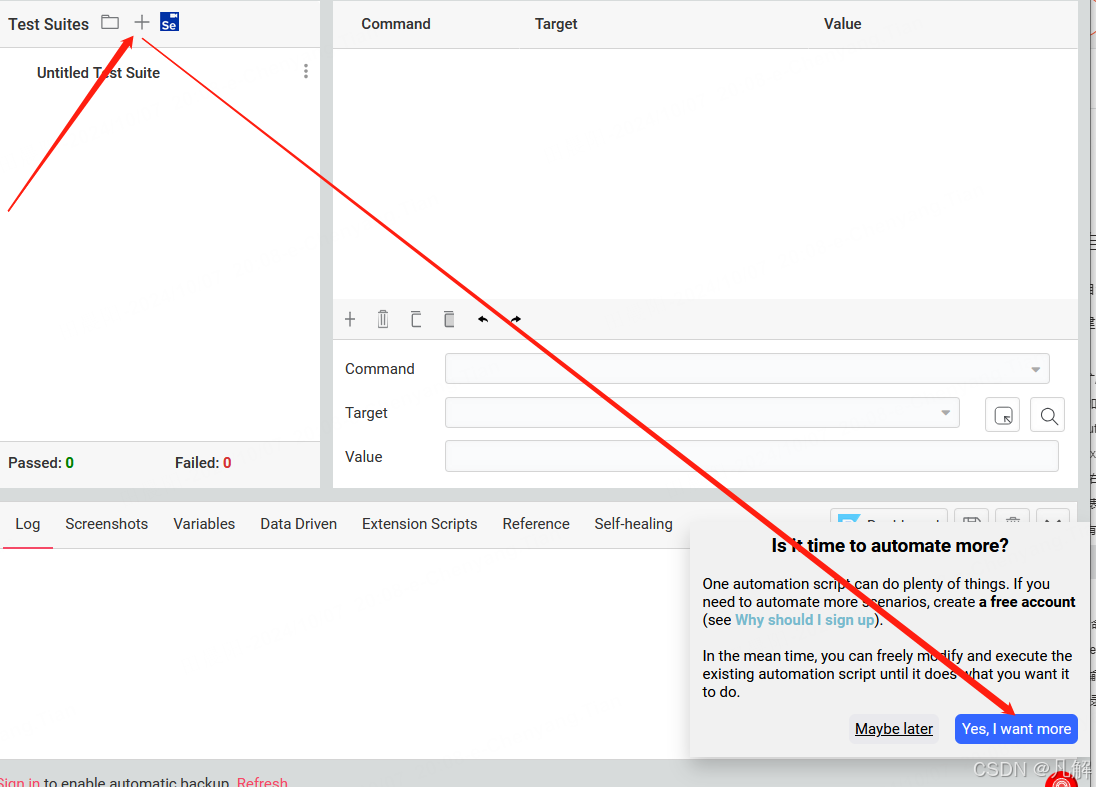Click the Test Suites panel title
The width and height of the screenshot is (1096, 787).
click(49, 24)
